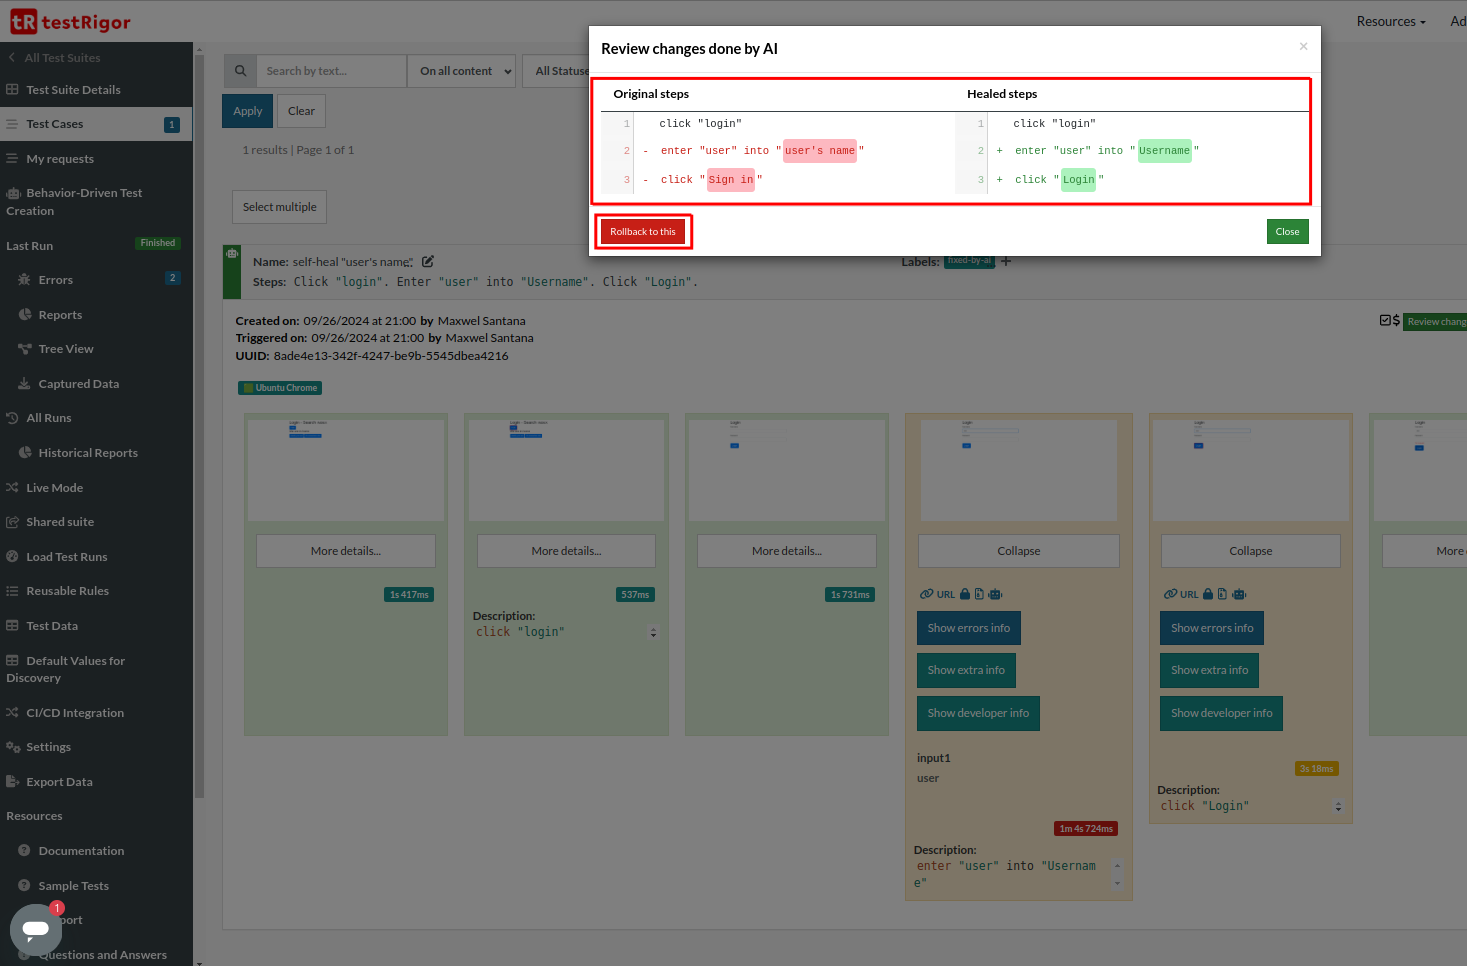Go to Reusable Rules in sidebar
The width and height of the screenshot is (1467, 966).
67,591
